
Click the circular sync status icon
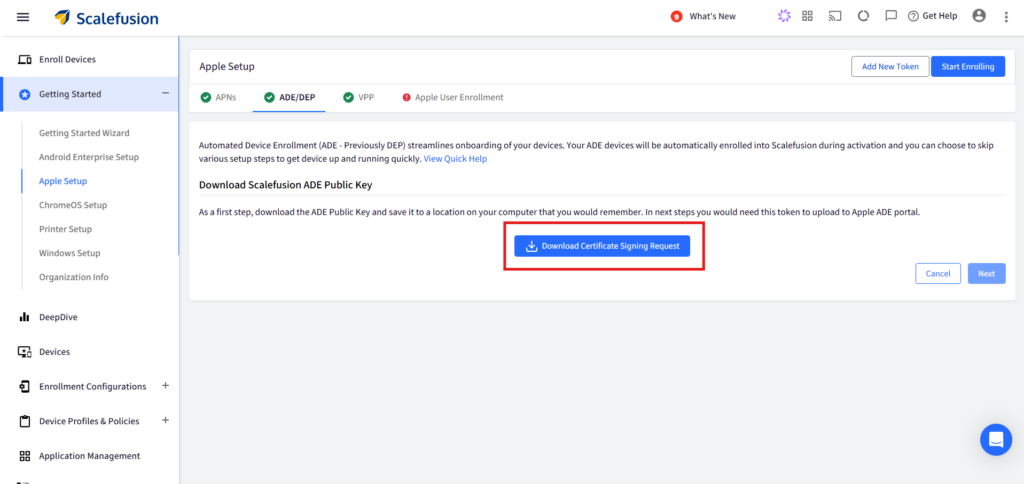[863, 16]
